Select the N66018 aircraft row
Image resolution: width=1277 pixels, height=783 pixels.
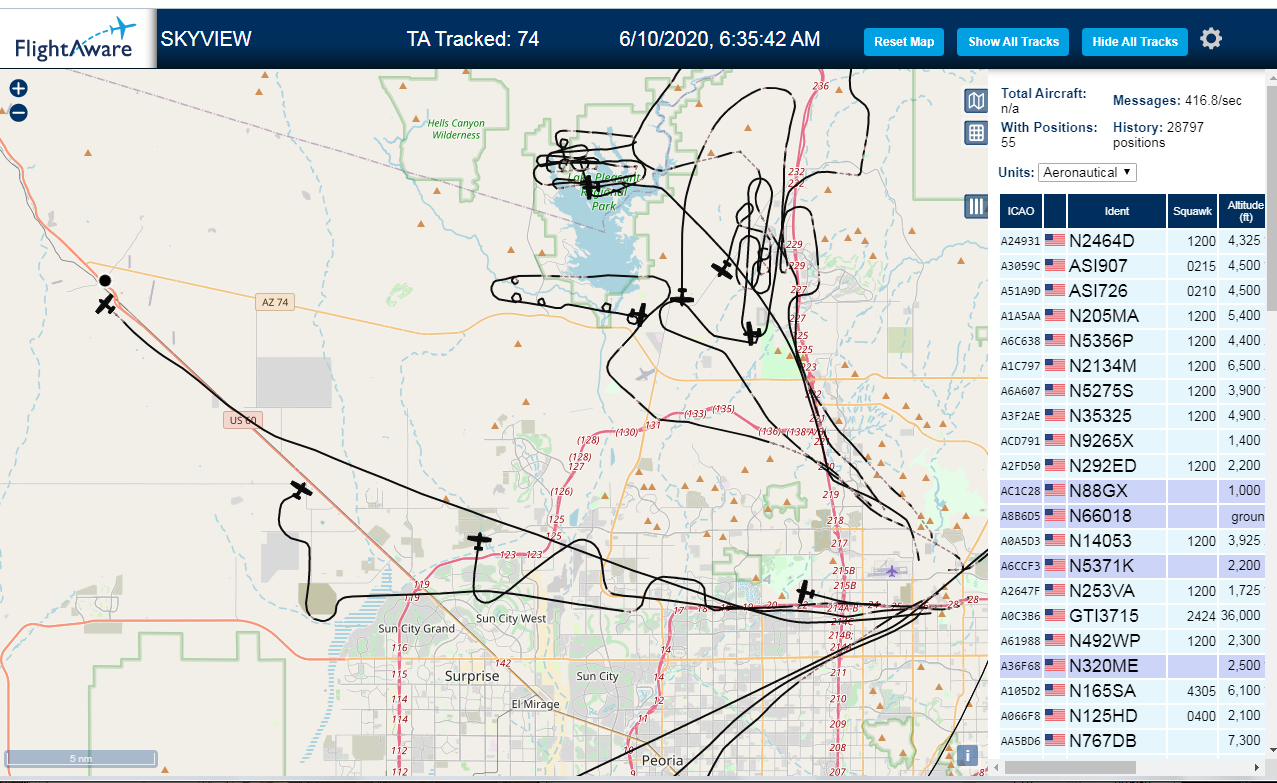[x=1132, y=516]
